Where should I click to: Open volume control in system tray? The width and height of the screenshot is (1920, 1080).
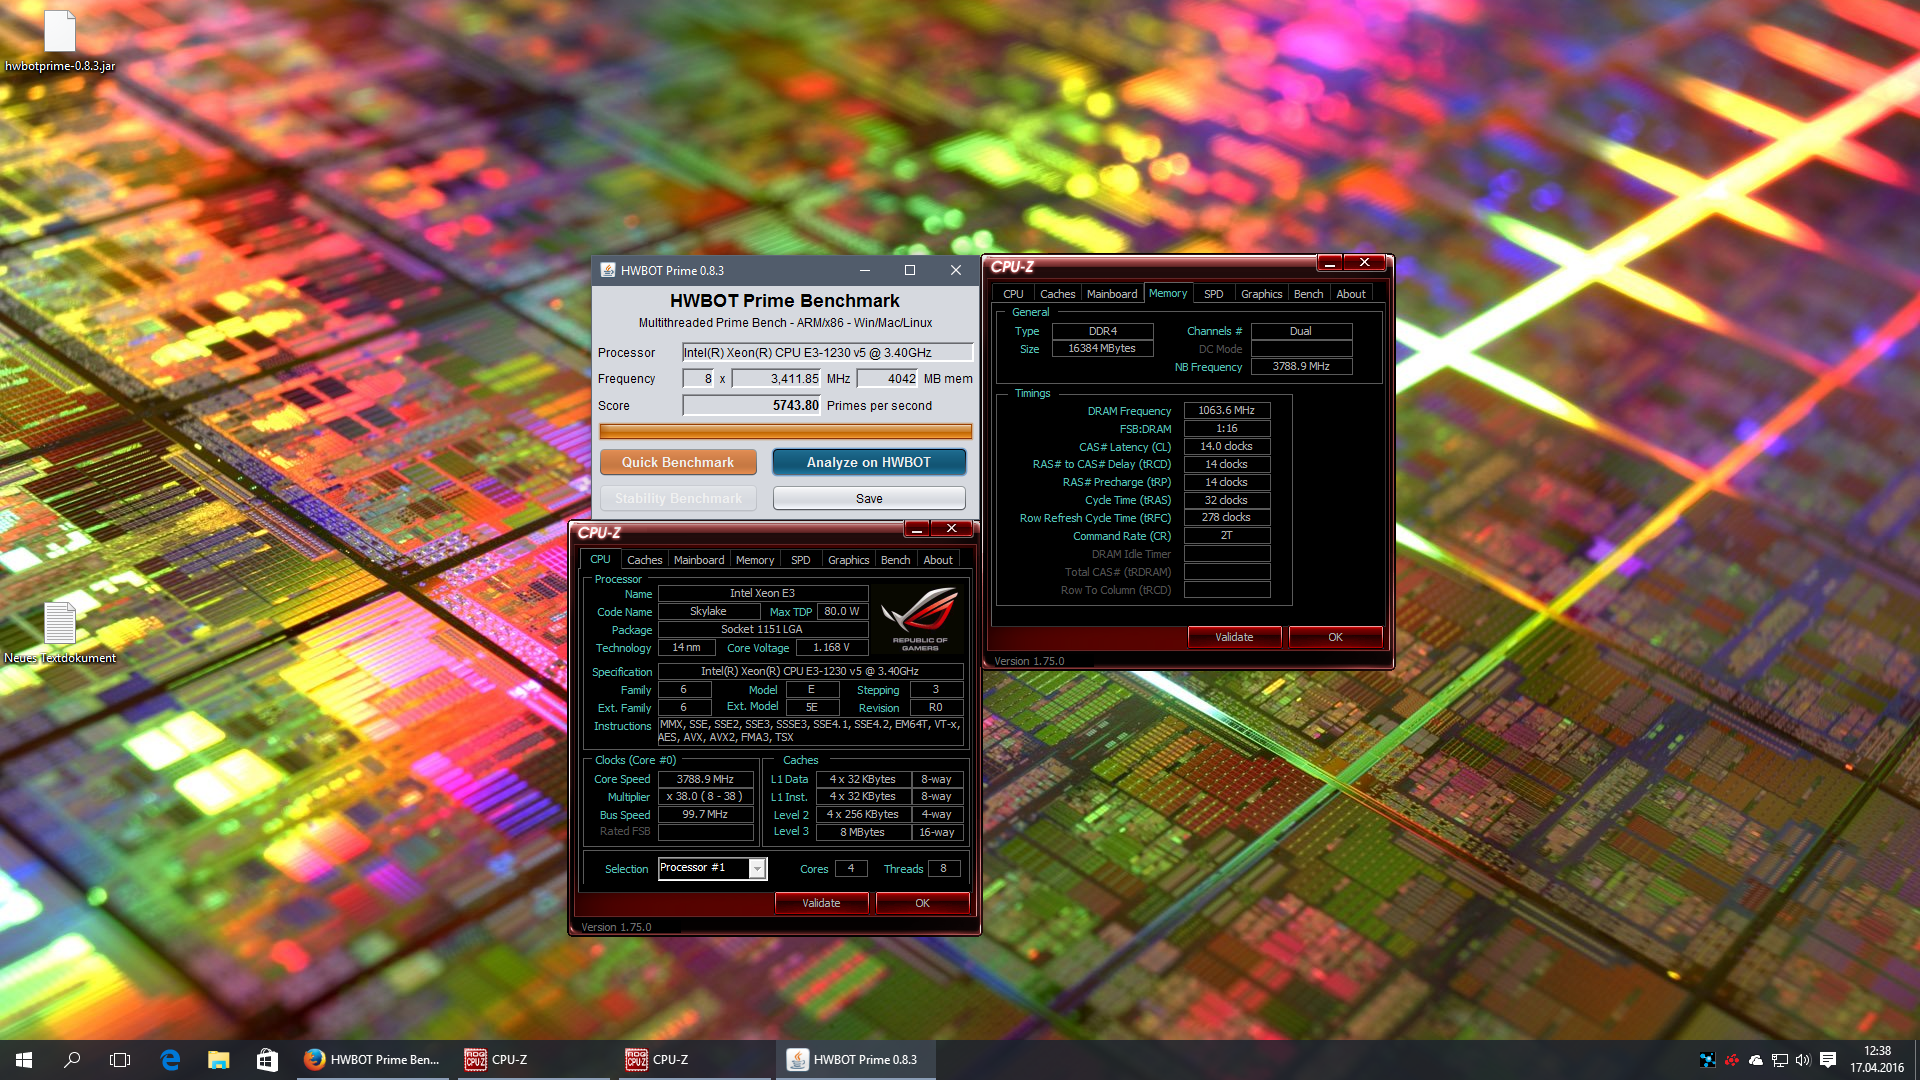(1803, 1060)
